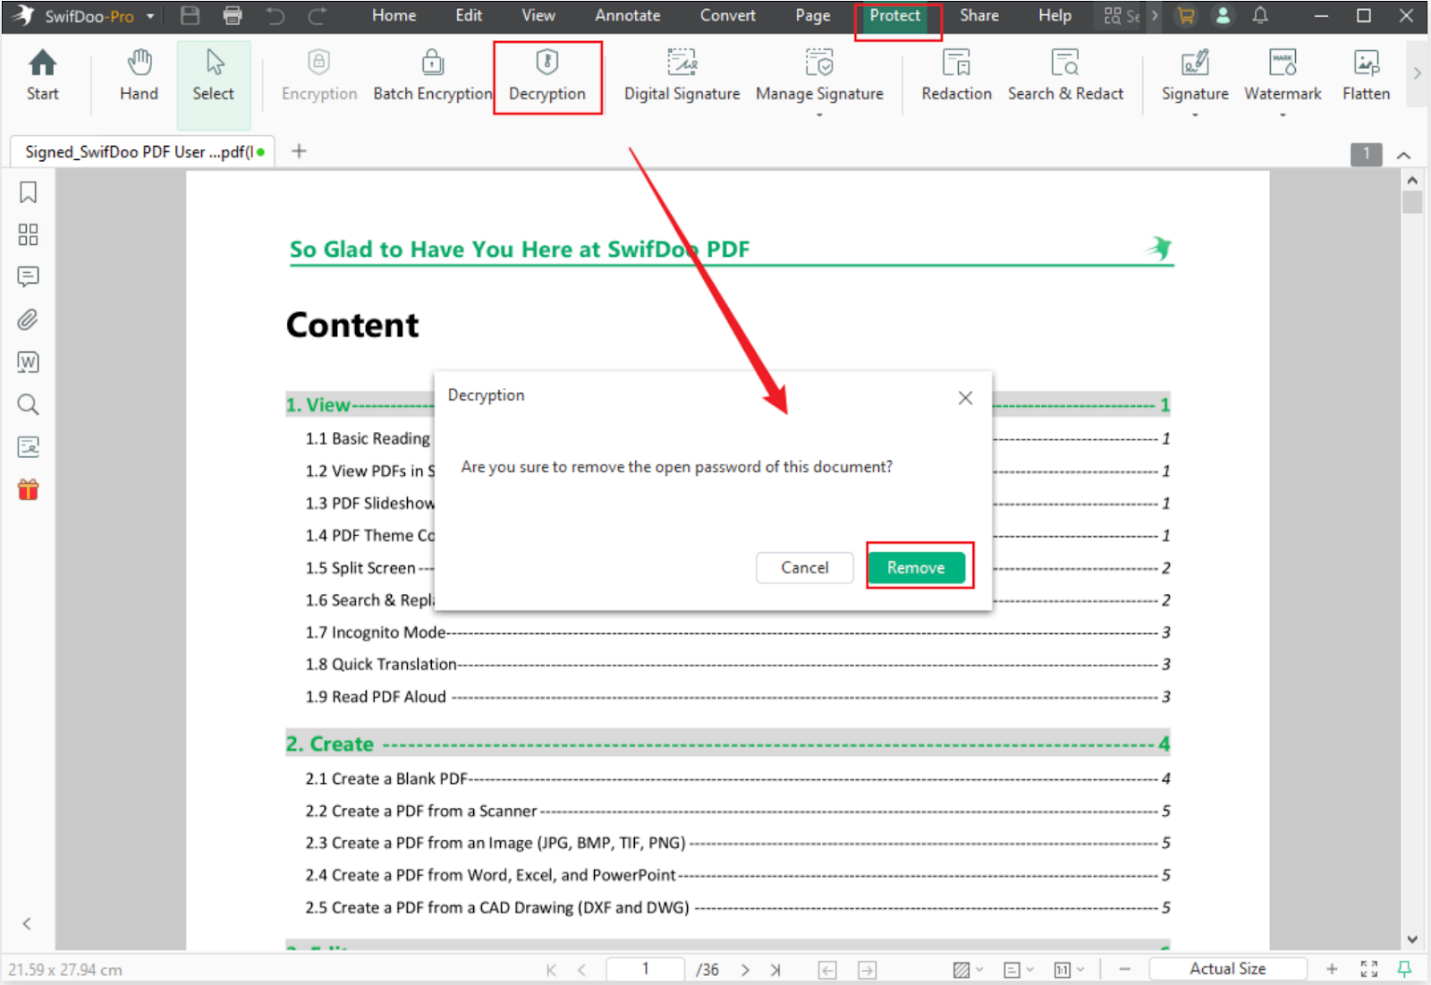
Task: Open the Attachments panel
Action: tap(27, 319)
